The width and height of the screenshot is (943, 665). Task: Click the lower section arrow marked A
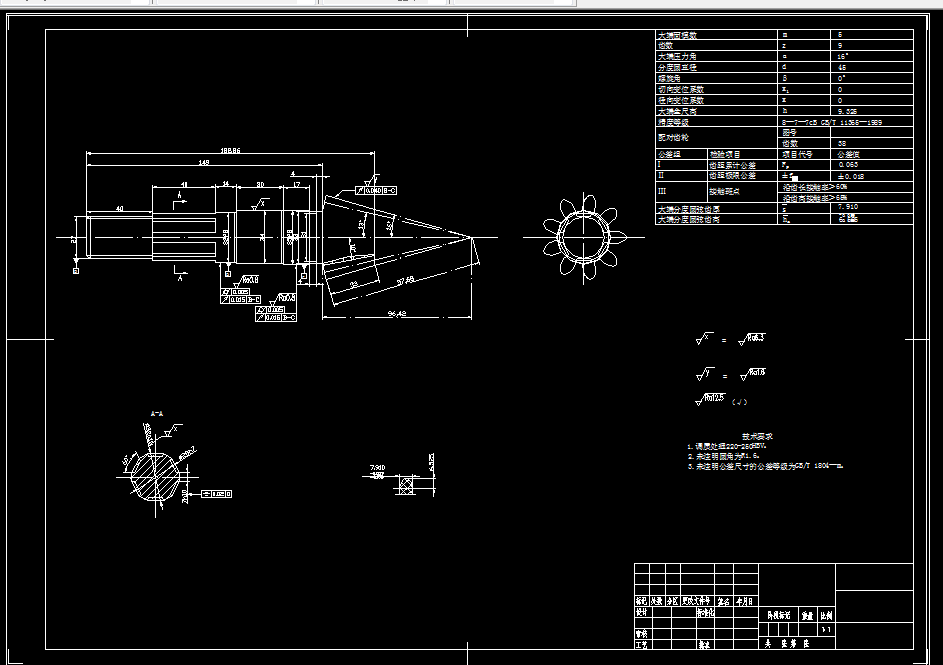179,274
